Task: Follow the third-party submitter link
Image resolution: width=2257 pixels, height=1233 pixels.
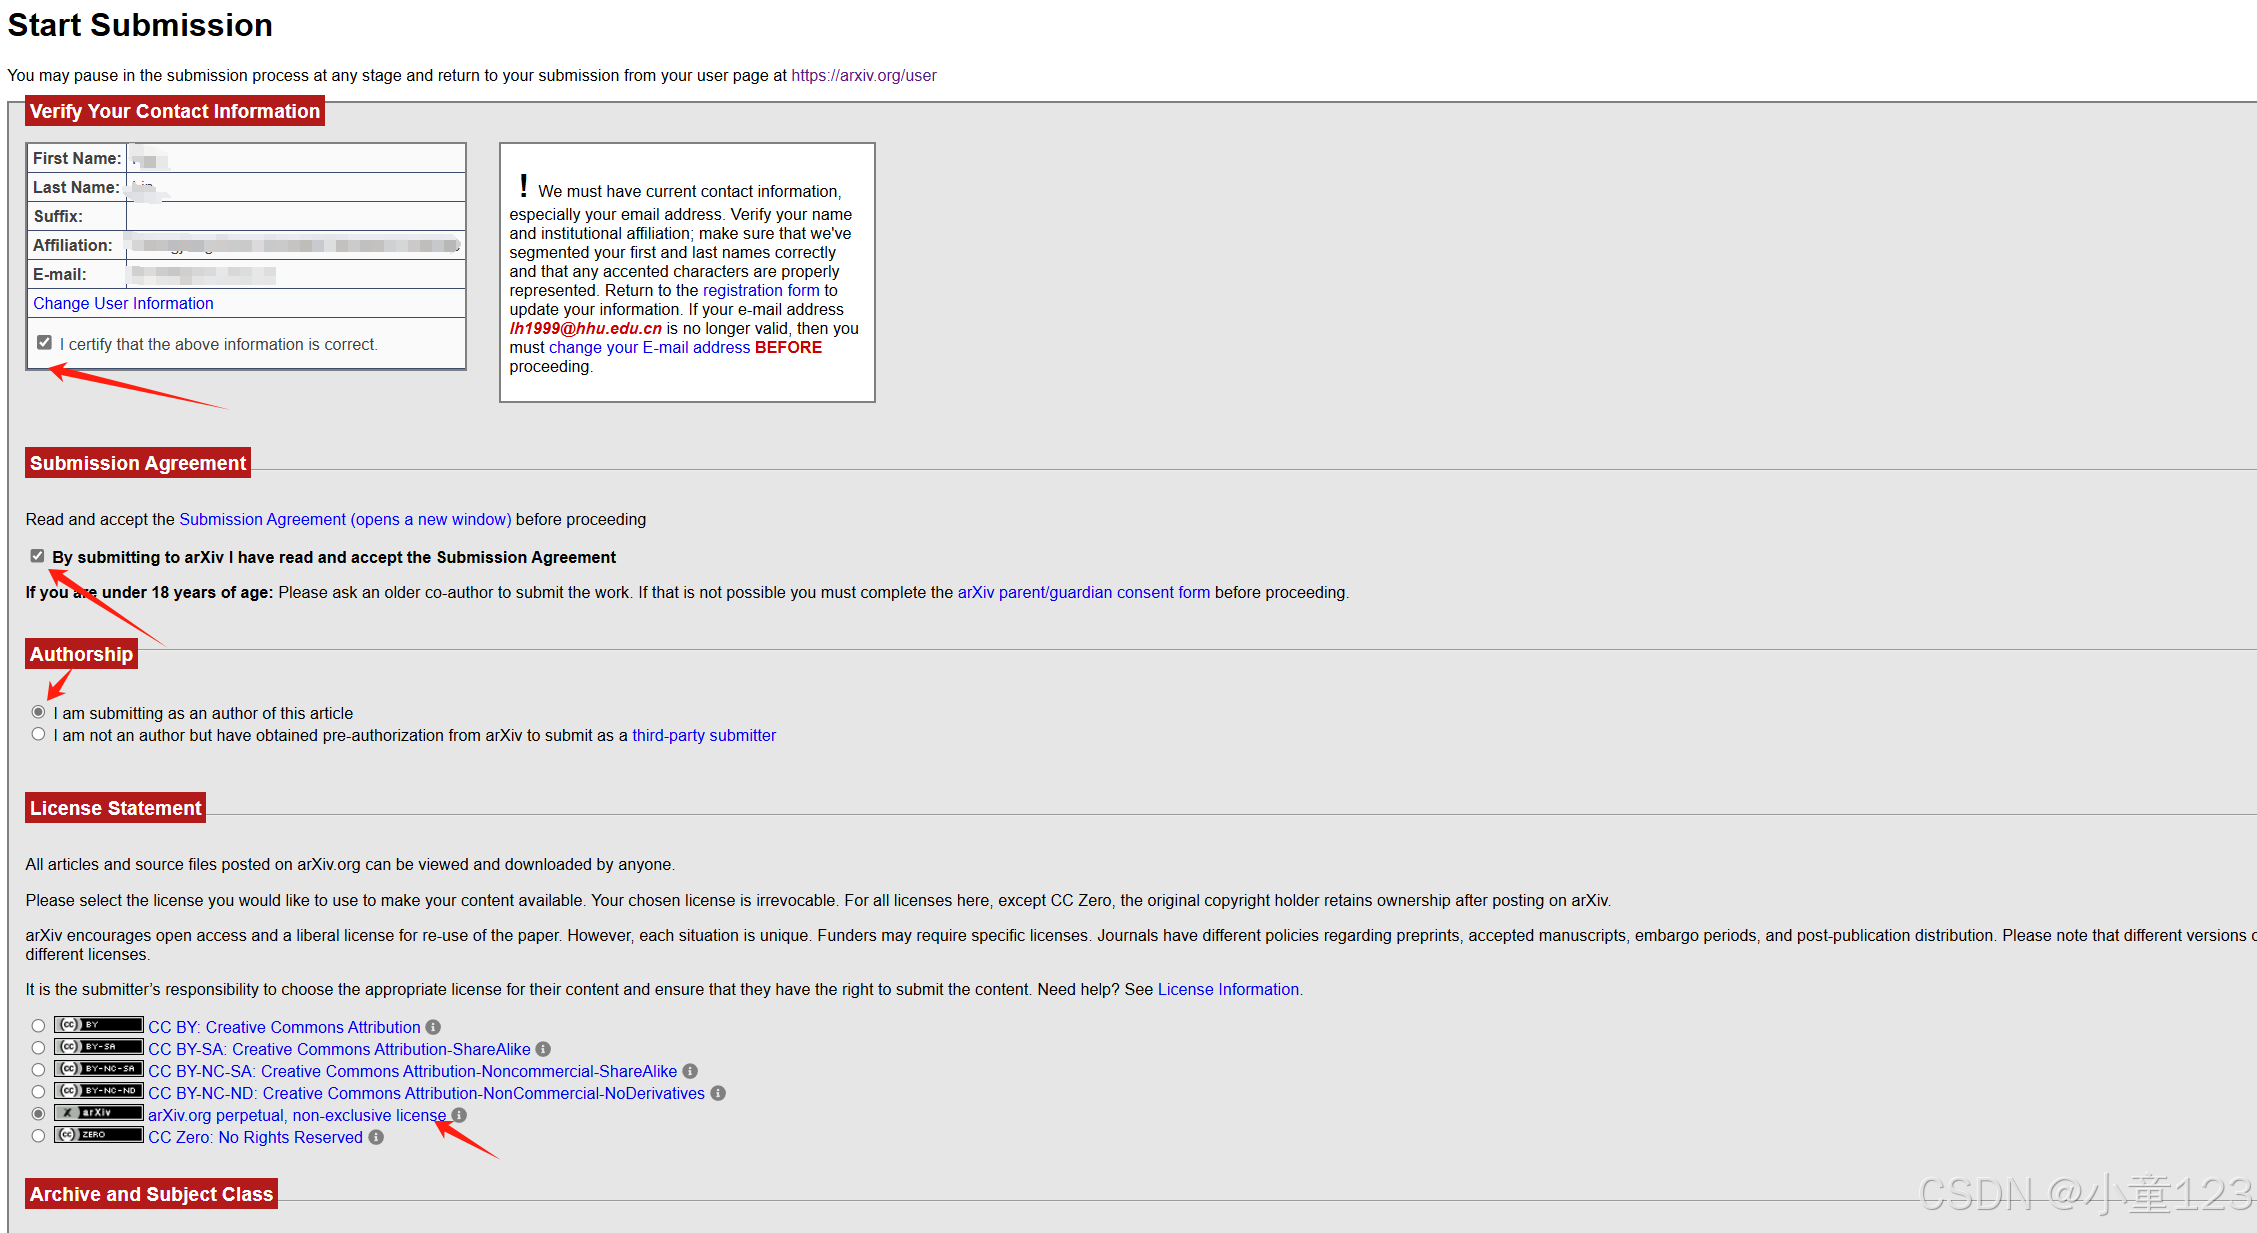Action: (703, 735)
